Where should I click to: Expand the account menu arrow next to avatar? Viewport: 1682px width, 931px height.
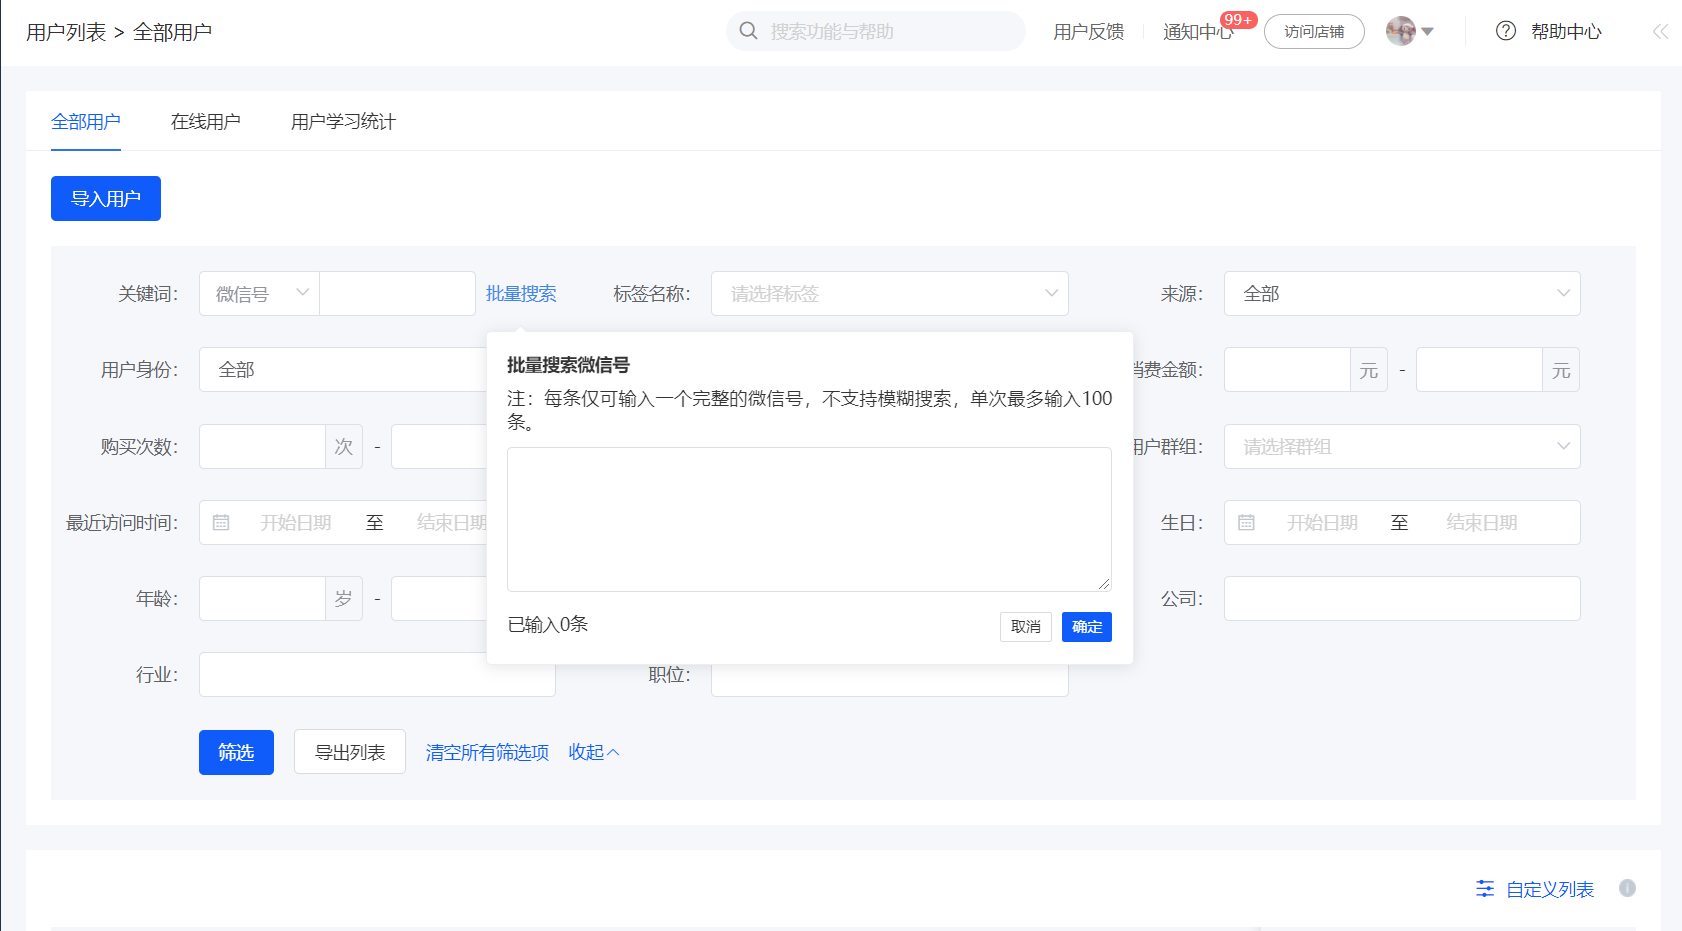pyautogui.click(x=1427, y=32)
